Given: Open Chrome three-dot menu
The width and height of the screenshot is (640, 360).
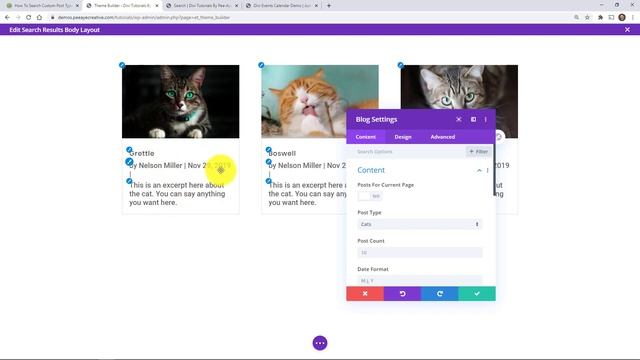Looking at the screenshot, I should click(633, 18).
